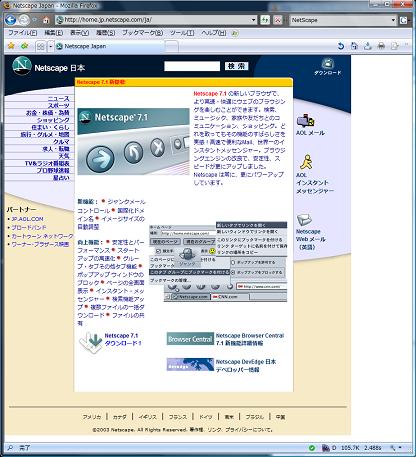
Task: Click the browser Back arrow button
Action: [x=10, y=20]
